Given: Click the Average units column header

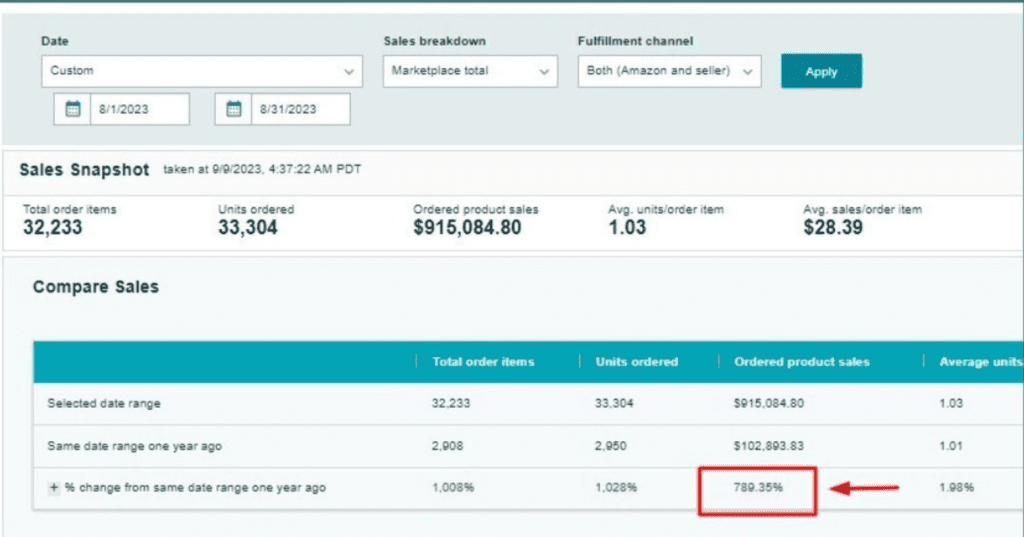Looking at the screenshot, I should tap(980, 362).
